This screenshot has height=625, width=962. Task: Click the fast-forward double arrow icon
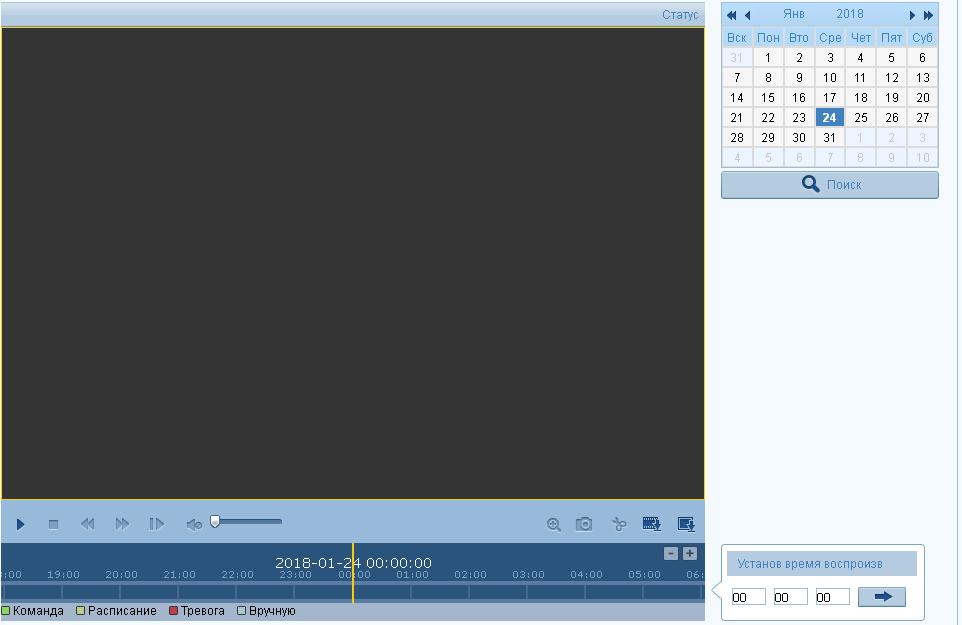tap(122, 524)
